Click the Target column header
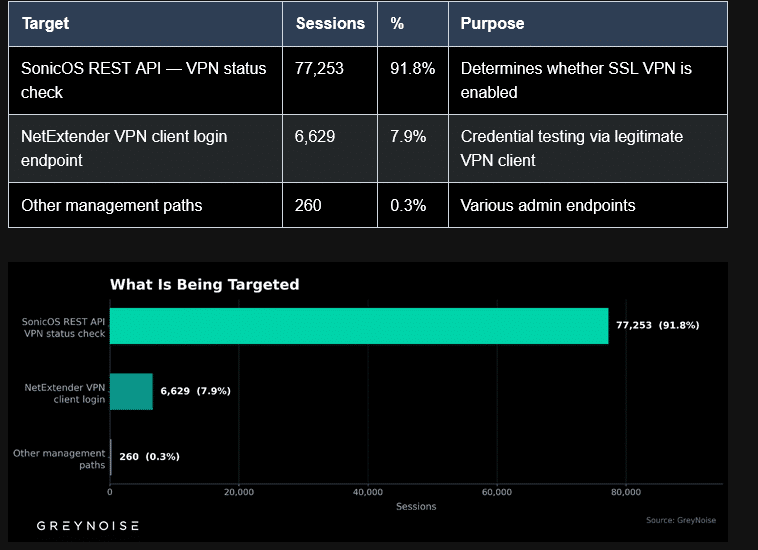Screen dimensions: 758x550 [x=46, y=23]
